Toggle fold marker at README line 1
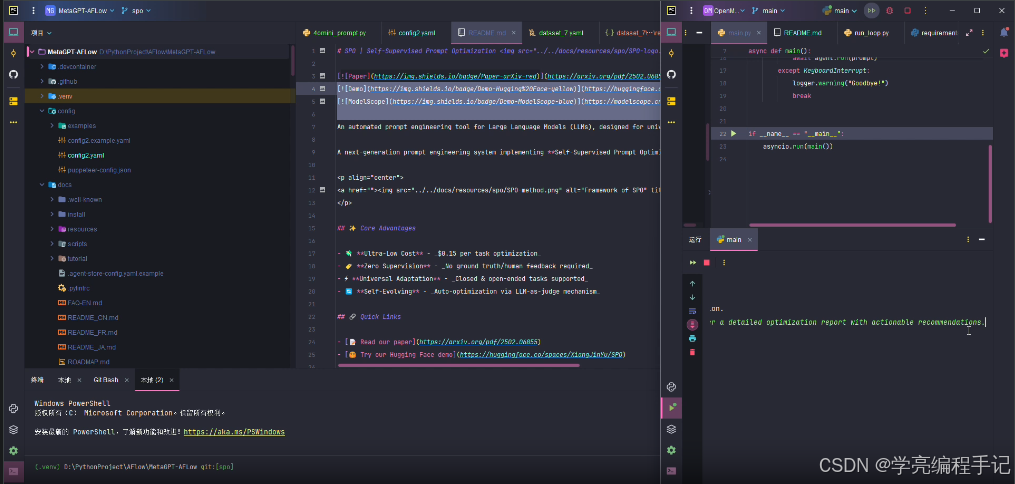This screenshot has height=484, width=1015. (323, 50)
